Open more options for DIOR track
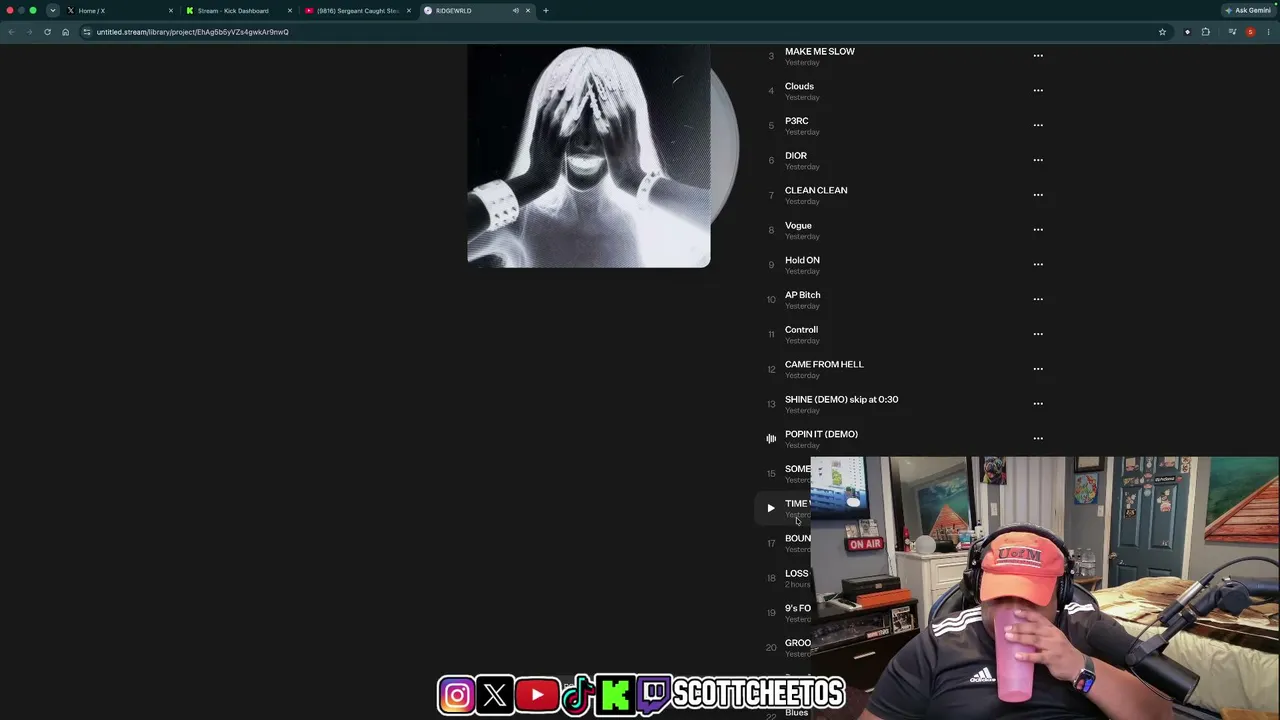The height and width of the screenshot is (720, 1280). (1038, 160)
